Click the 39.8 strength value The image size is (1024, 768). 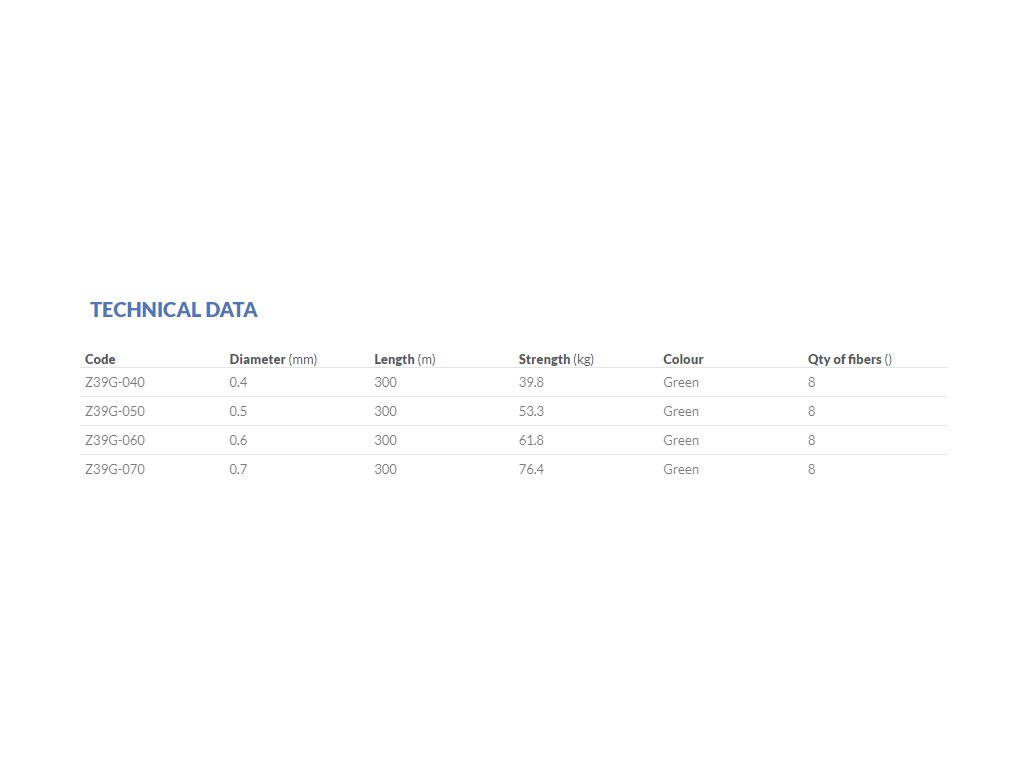click(x=531, y=382)
